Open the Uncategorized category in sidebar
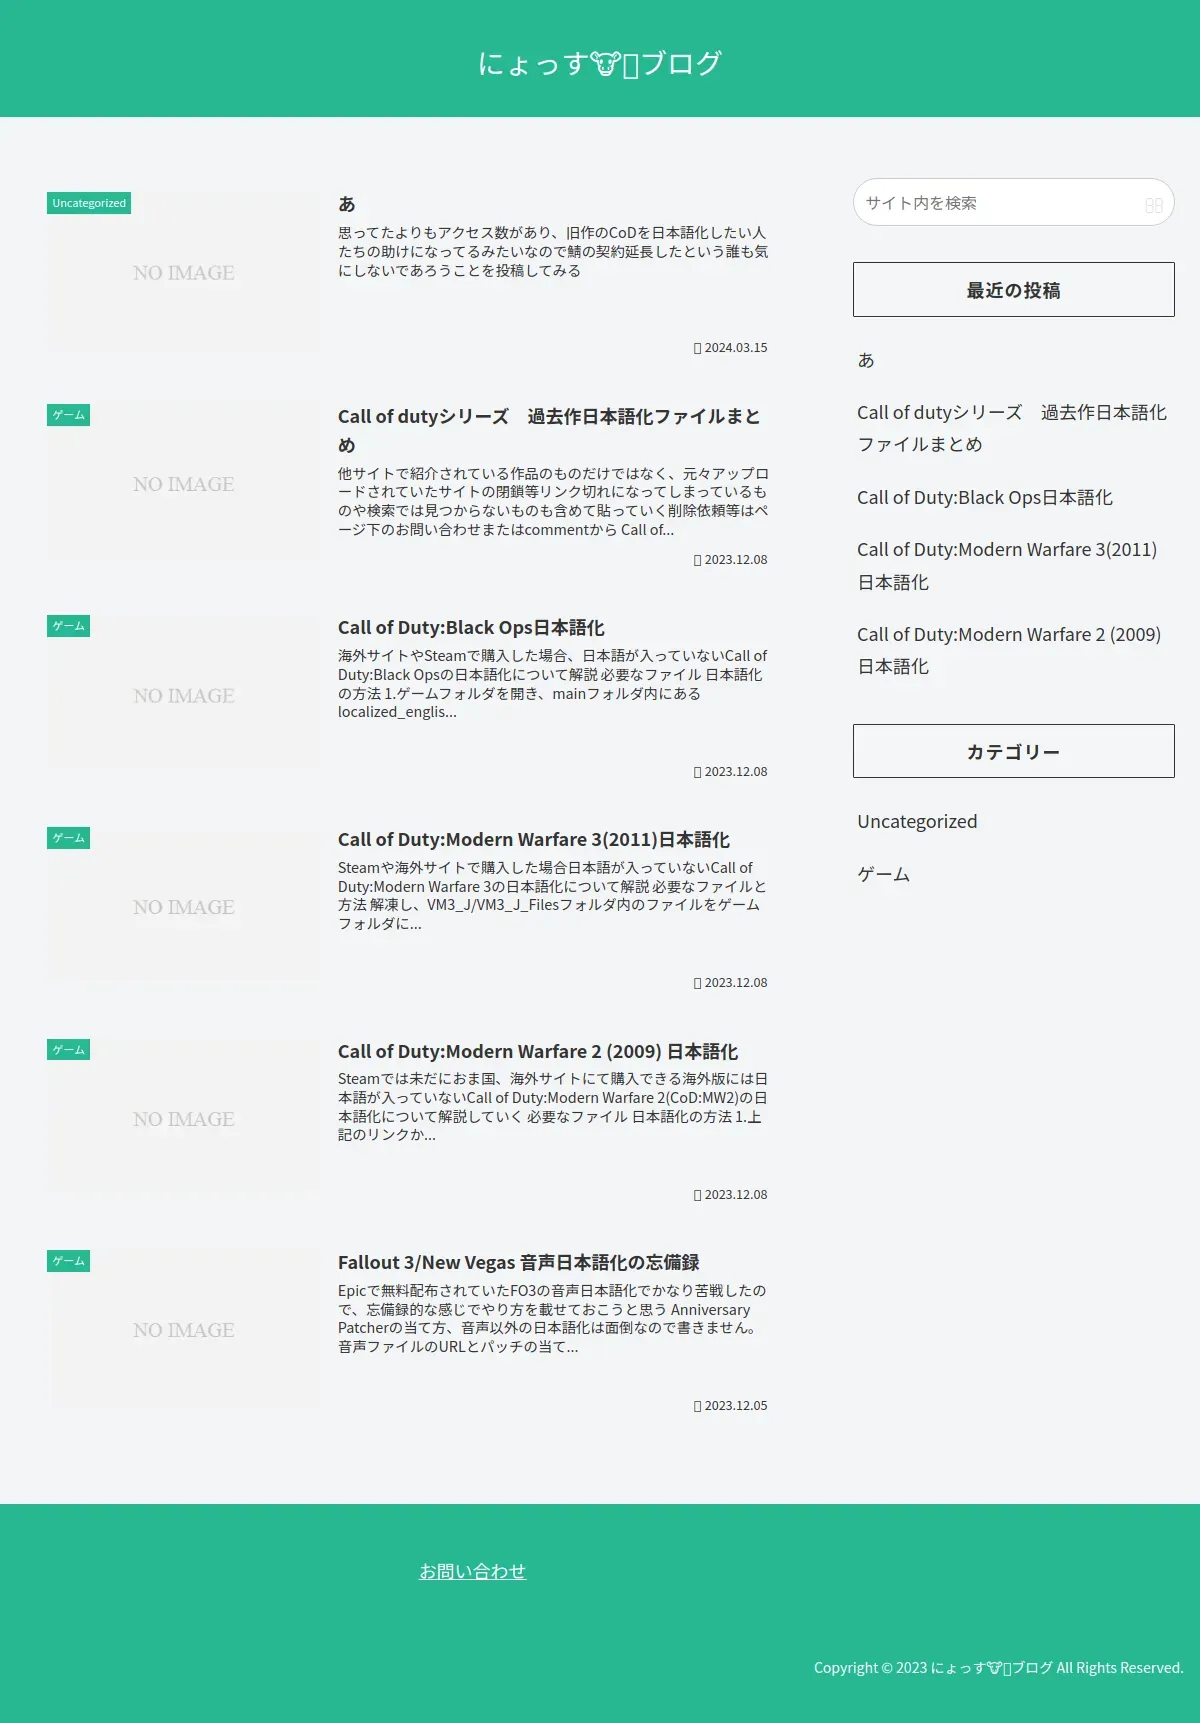This screenshot has height=1723, width=1200. pos(917,821)
